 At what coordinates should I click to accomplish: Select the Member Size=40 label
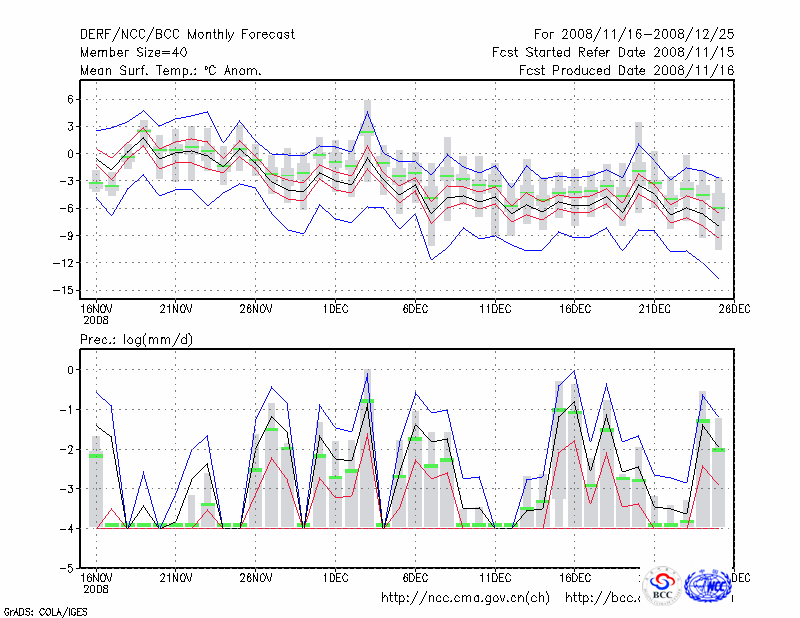[x=133, y=53]
